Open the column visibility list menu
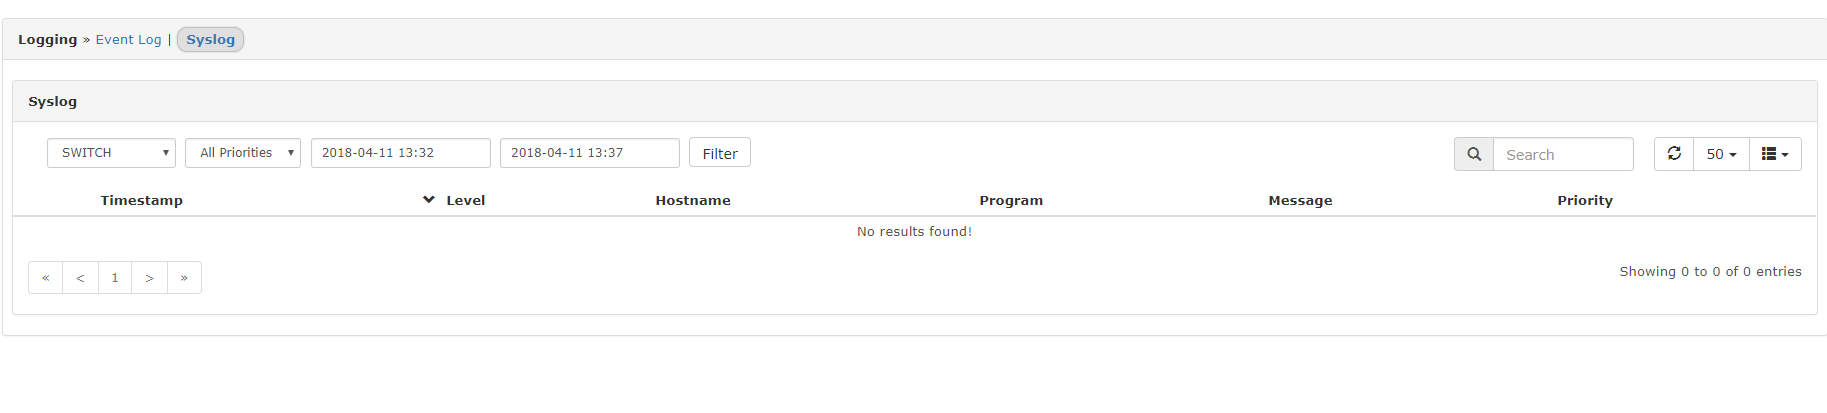Screen dimensions: 1827x413 (x=1775, y=154)
